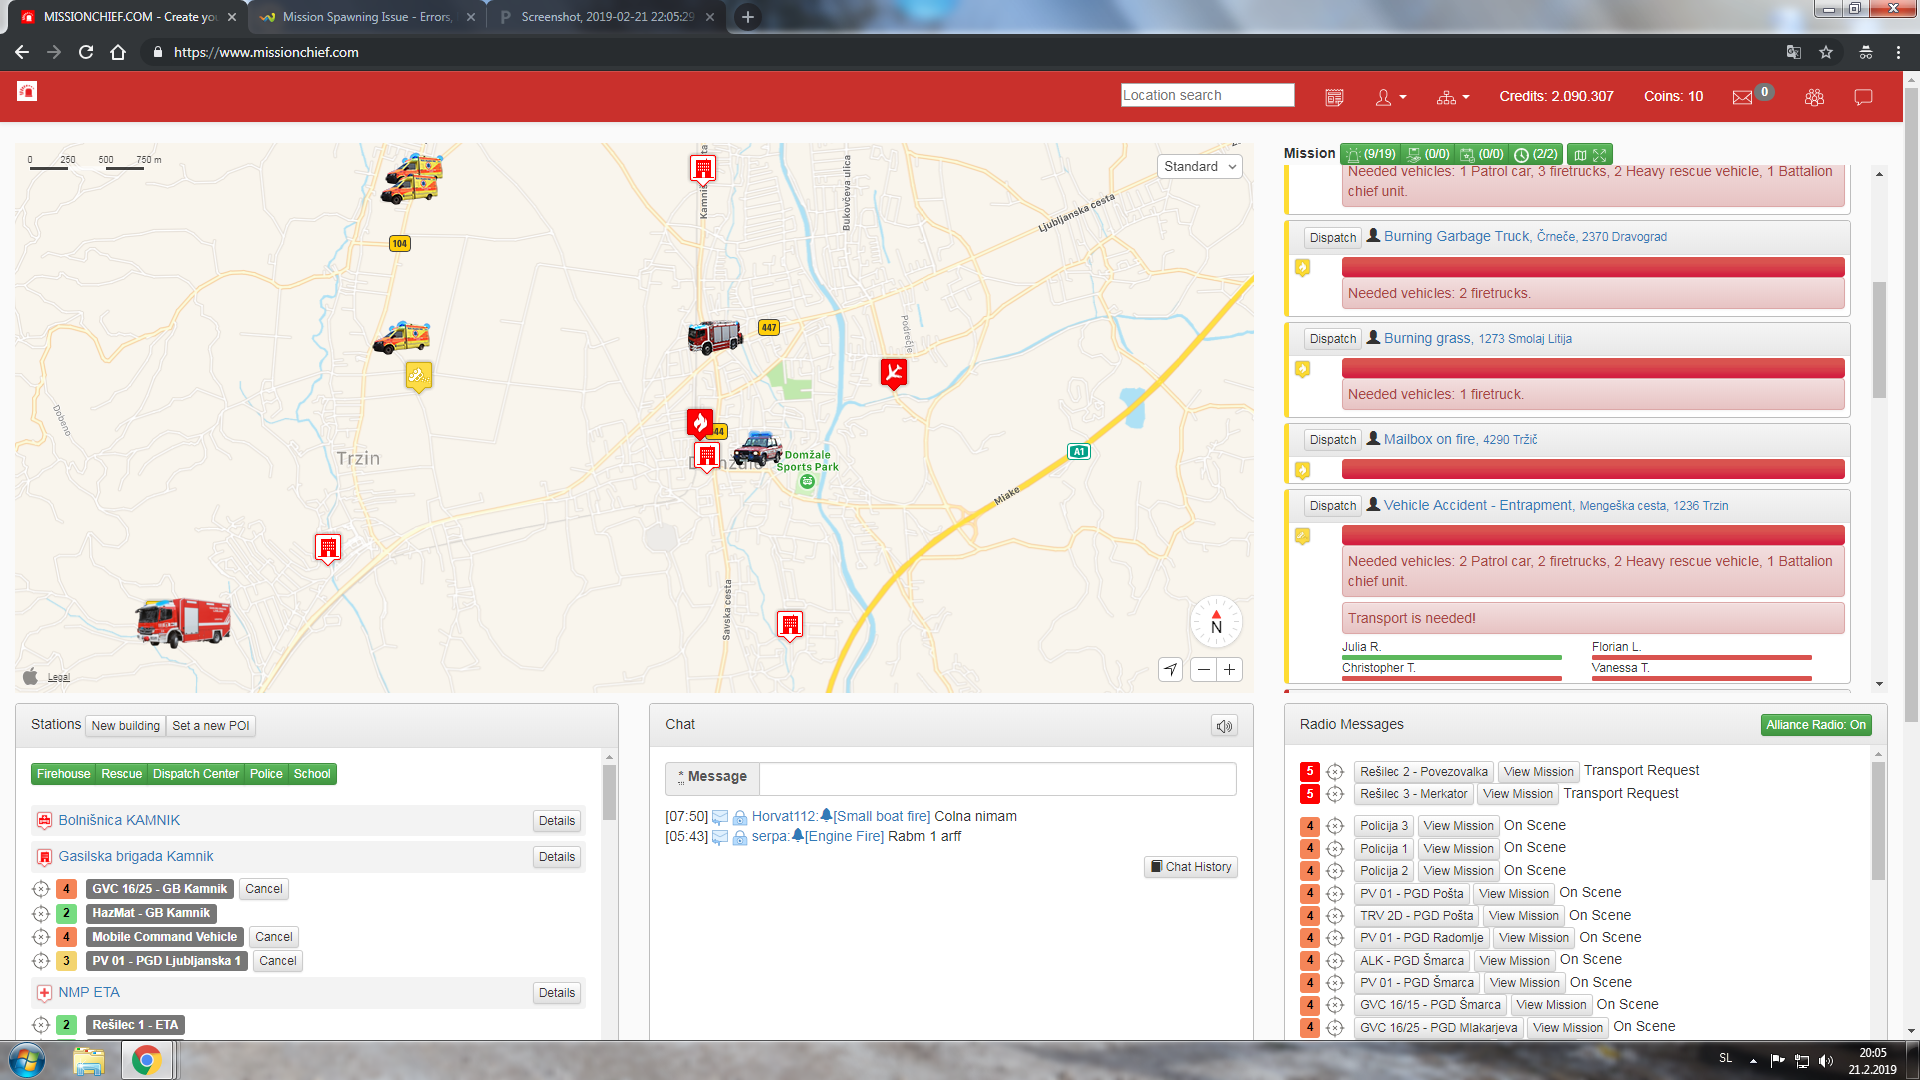The image size is (1920, 1080).
Task: Open Horvat112 user profile link
Action: pos(785,817)
